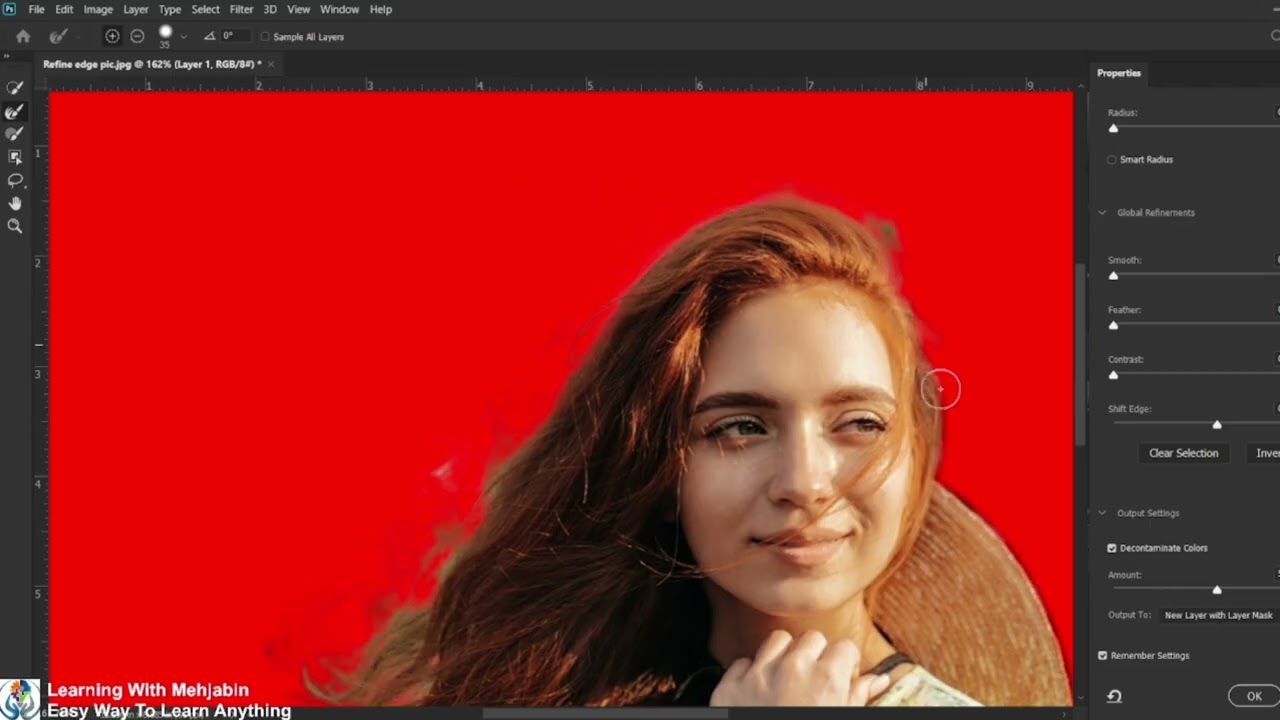Select the Brush tool in Select and Mask
Image resolution: width=1280 pixels, height=720 pixels.
coord(15,134)
